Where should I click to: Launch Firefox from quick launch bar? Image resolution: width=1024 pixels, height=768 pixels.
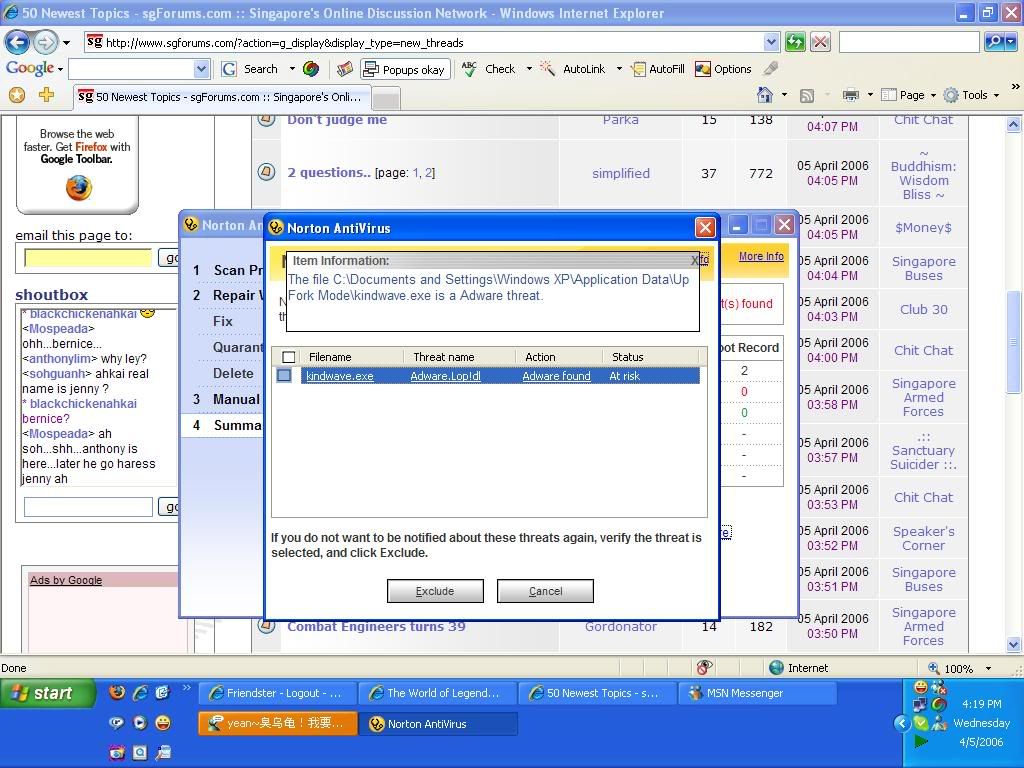(x=117, y=692)
